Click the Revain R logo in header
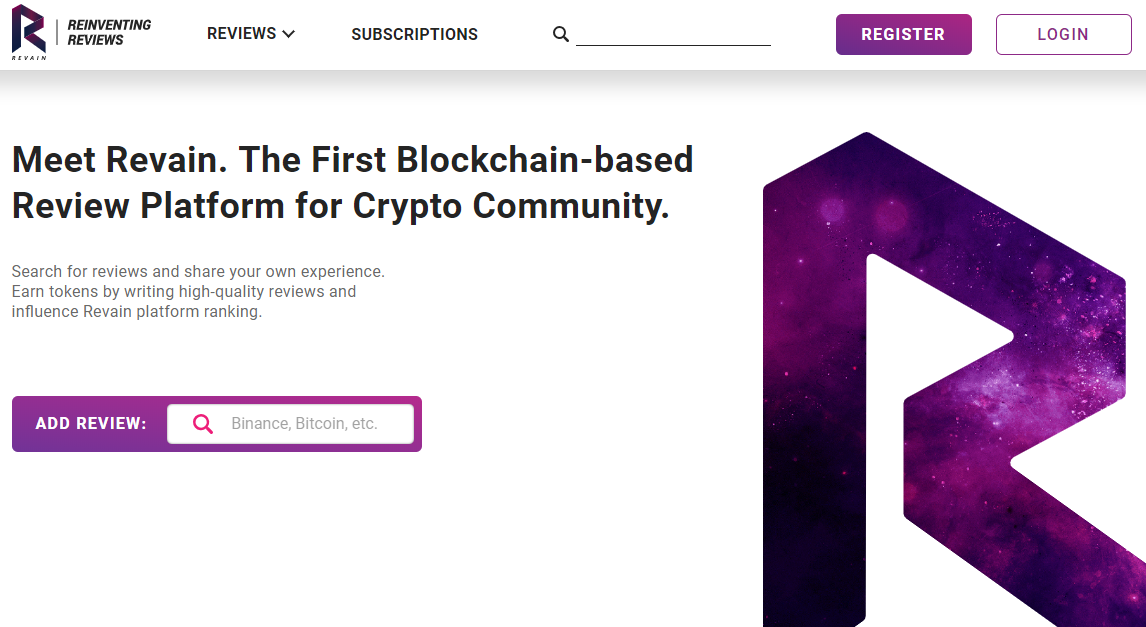The width and height of the screenshot is (1146, 627). (28, 27)
